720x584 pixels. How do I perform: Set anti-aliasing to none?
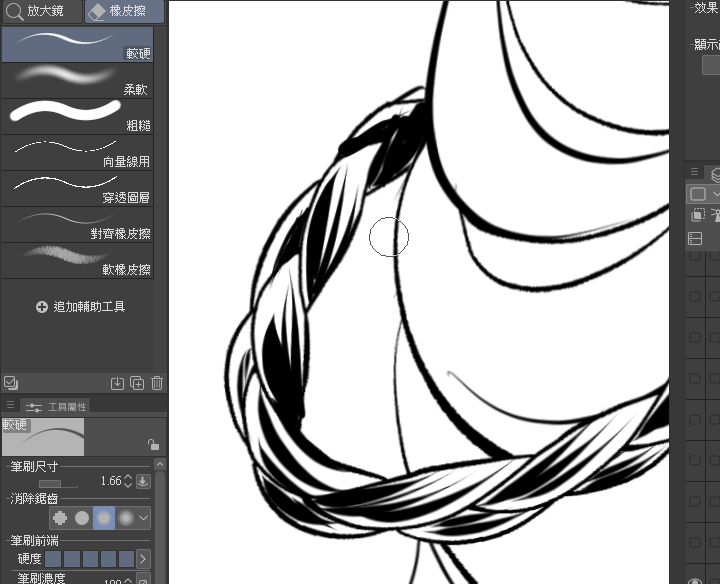coord(60,518)
